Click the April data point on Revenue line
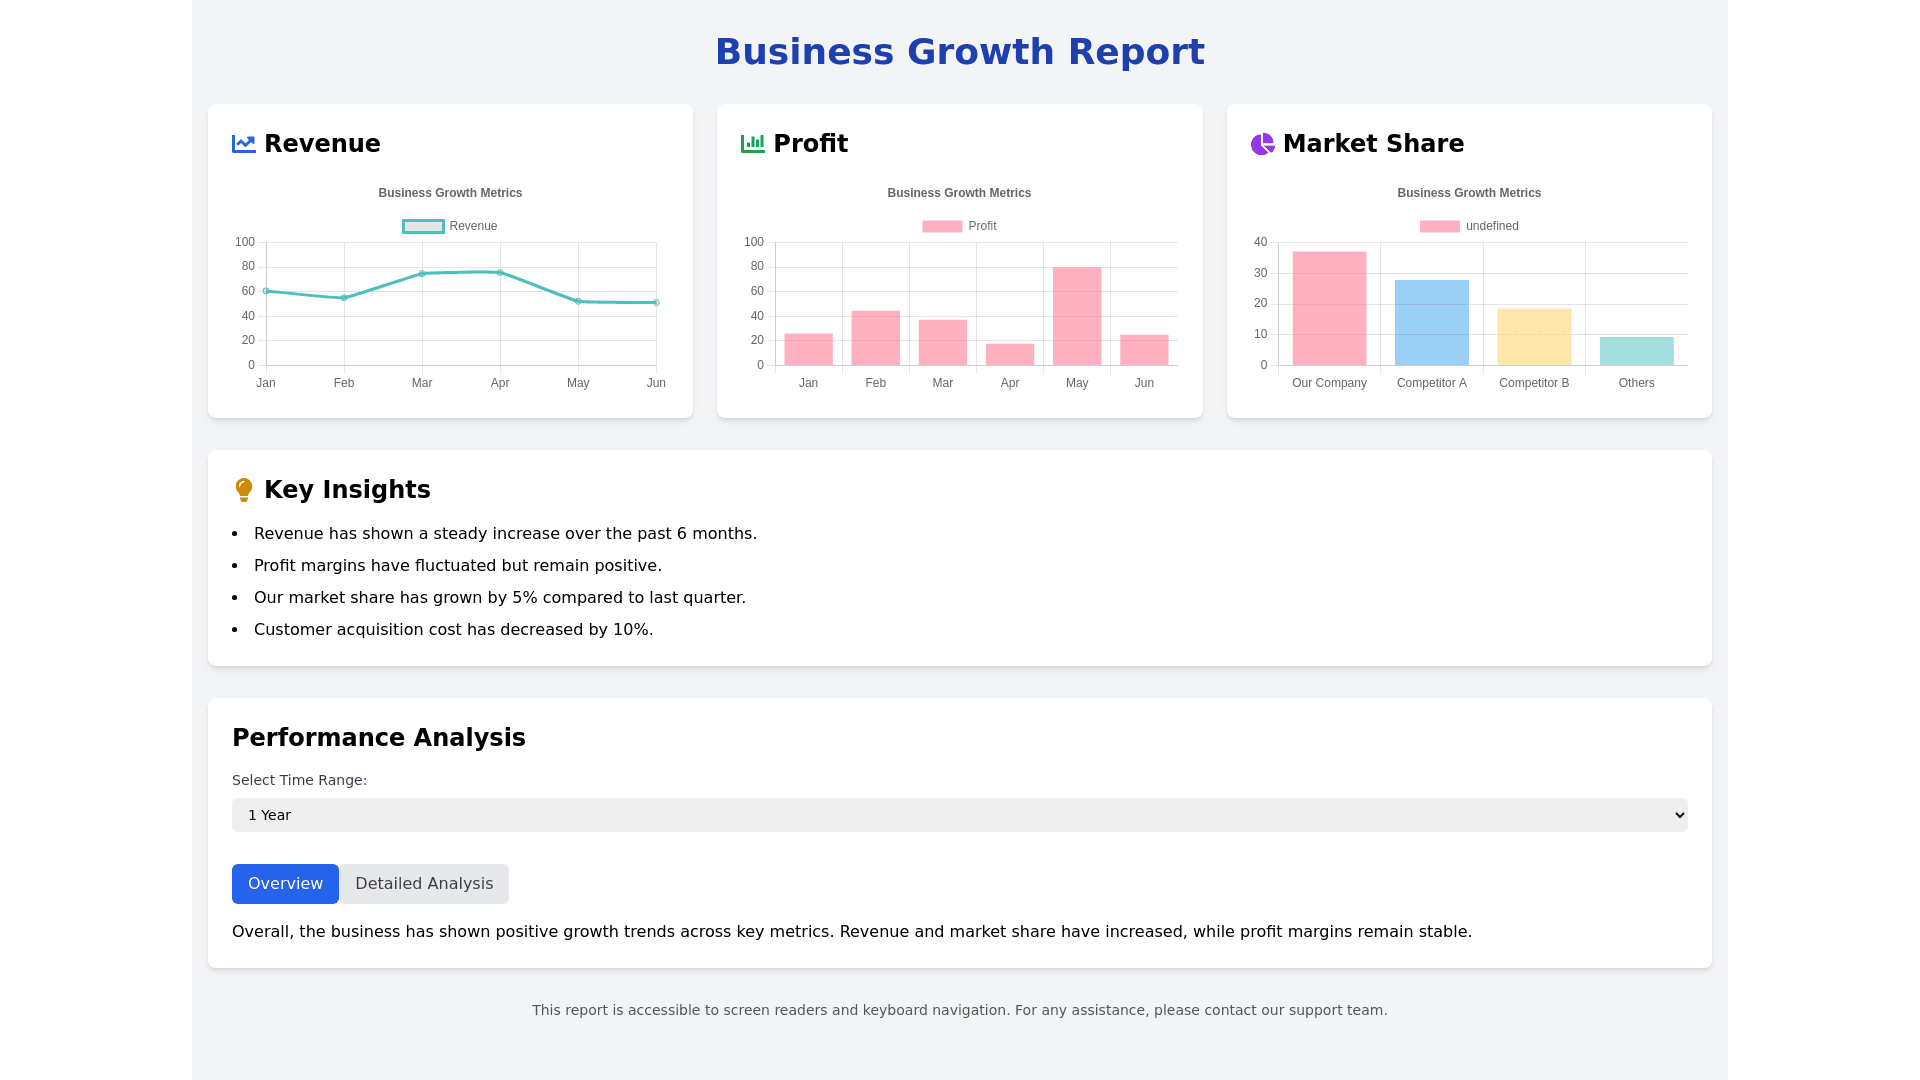This screenshot has height=1080, width=1920. (x=500, y=272)
